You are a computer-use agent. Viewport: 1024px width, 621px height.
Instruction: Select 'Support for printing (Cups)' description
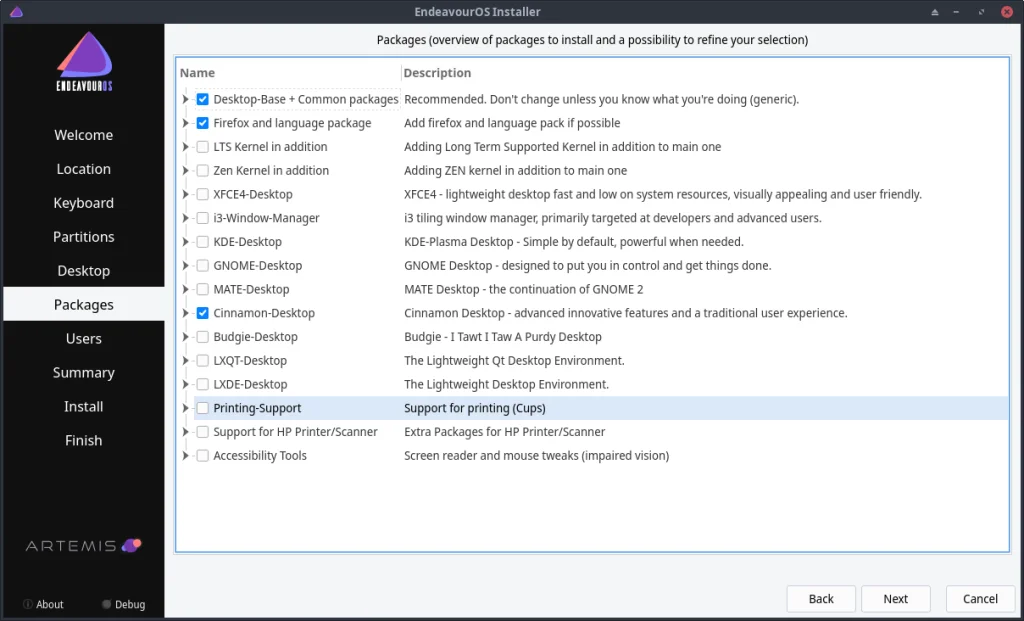point(475,408)
